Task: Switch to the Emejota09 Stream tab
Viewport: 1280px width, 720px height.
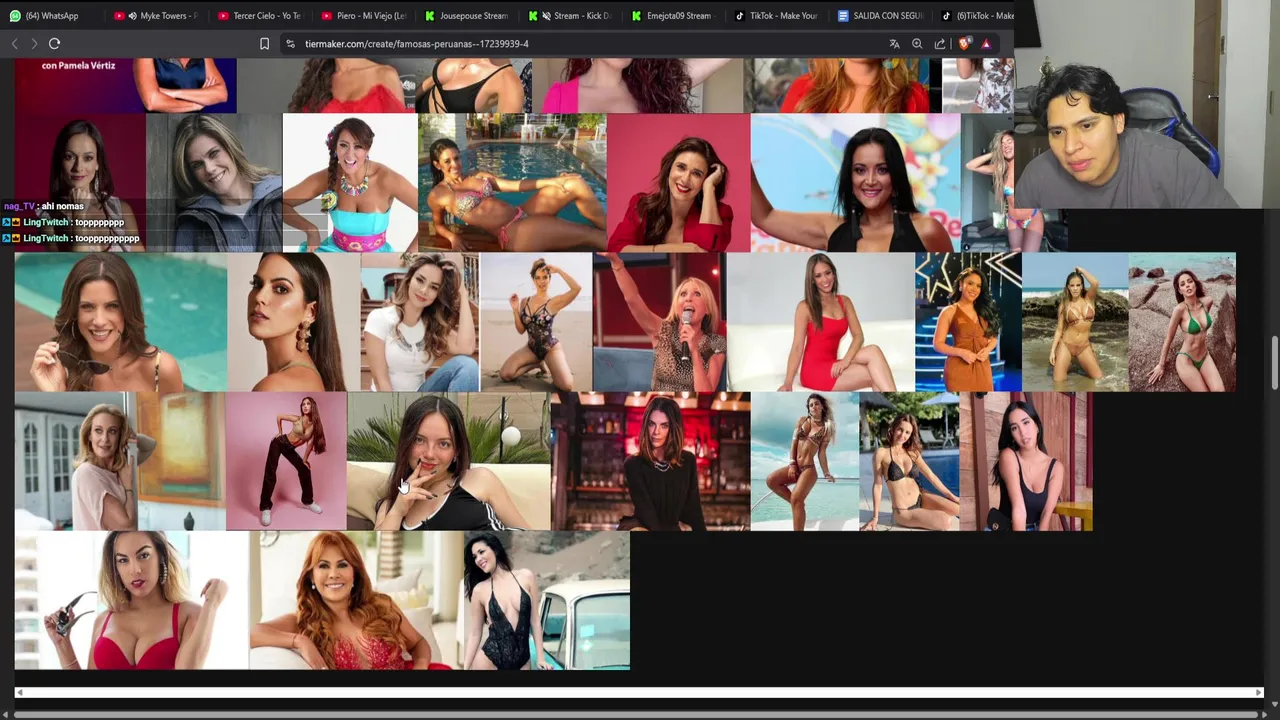Action: (675, 16)
